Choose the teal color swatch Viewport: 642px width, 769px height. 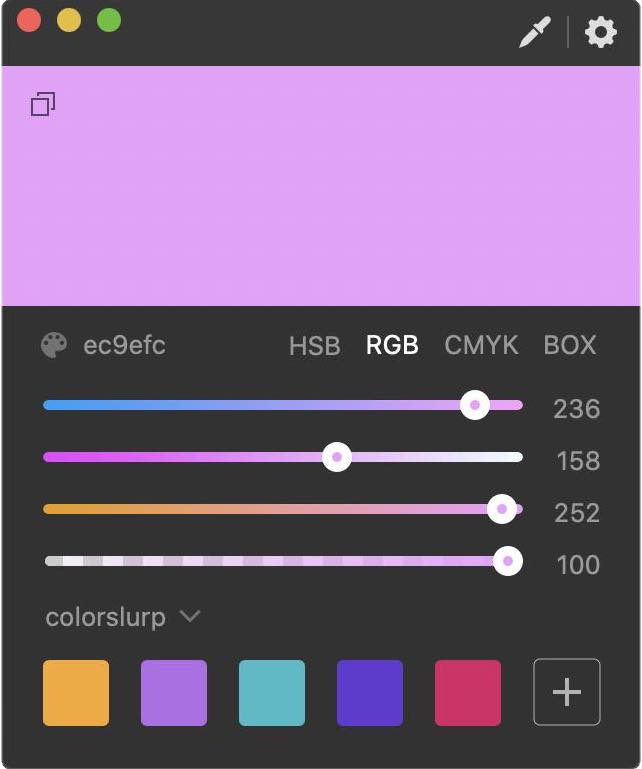pos(272,692)
